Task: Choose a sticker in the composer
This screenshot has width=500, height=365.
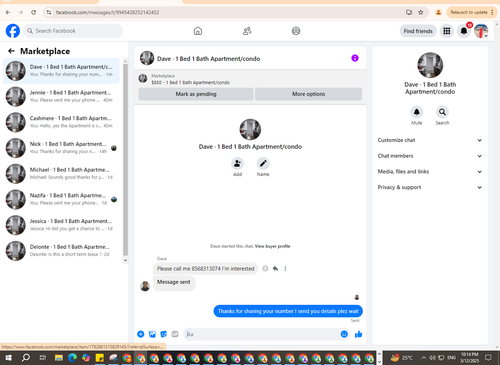Action: click(164, 334)
